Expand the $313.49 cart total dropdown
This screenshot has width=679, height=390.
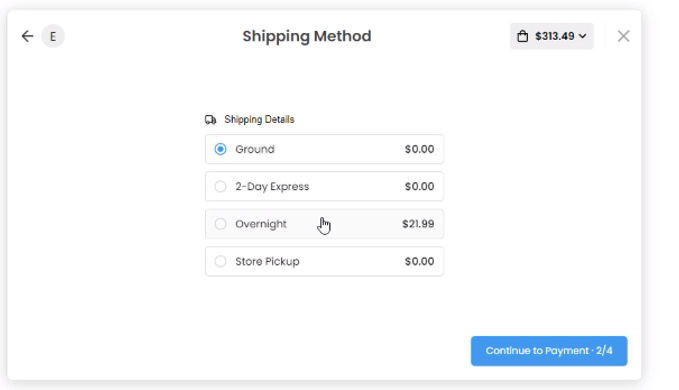tap(552, 36)
